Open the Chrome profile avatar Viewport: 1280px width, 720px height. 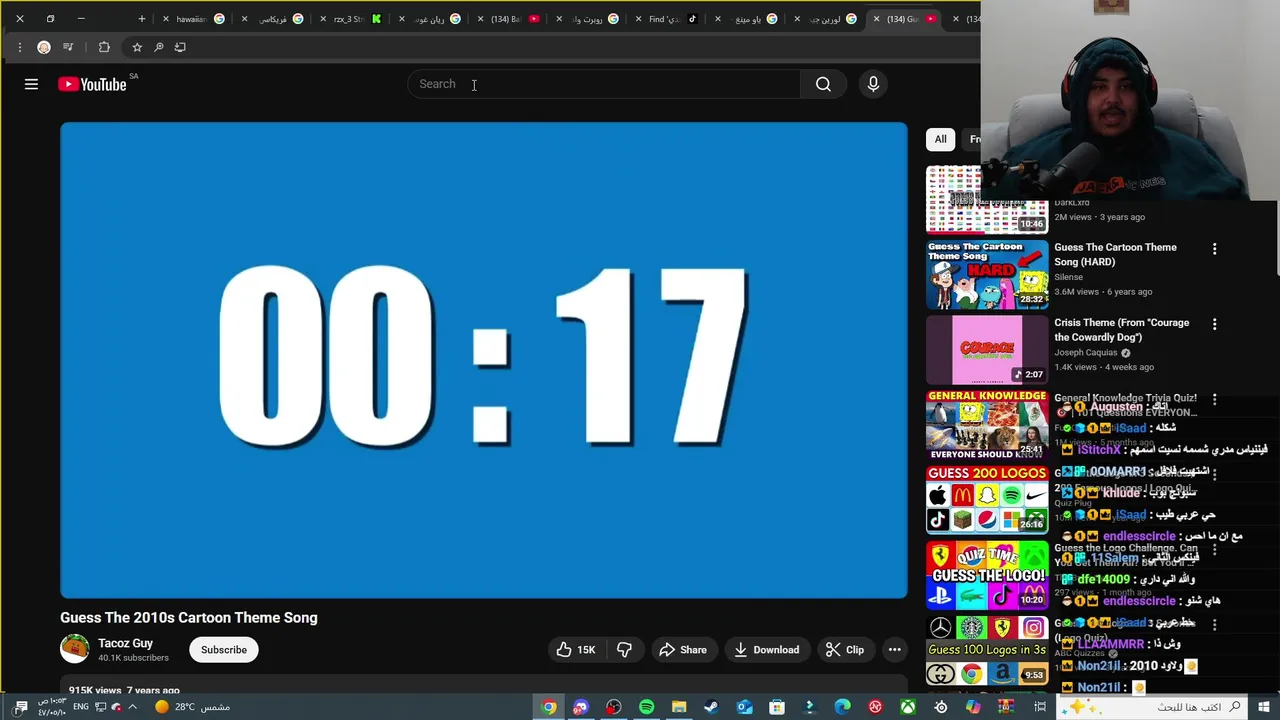[44, 47]
